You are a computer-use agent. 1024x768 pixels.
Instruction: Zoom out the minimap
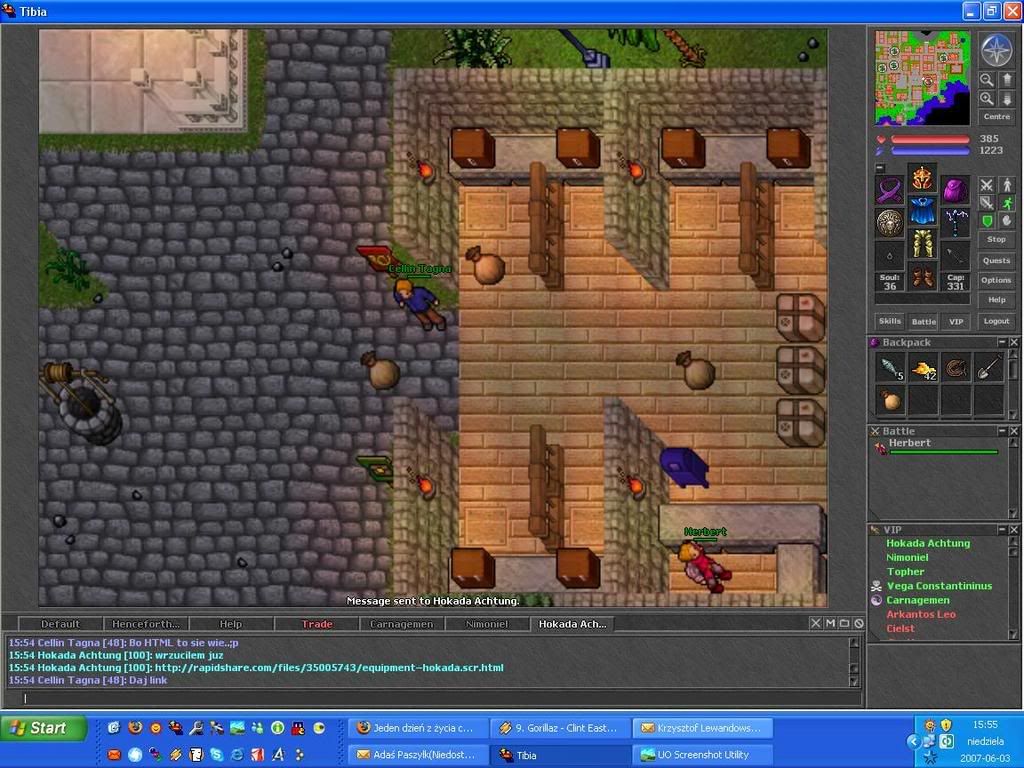click(x=987, y=80)
